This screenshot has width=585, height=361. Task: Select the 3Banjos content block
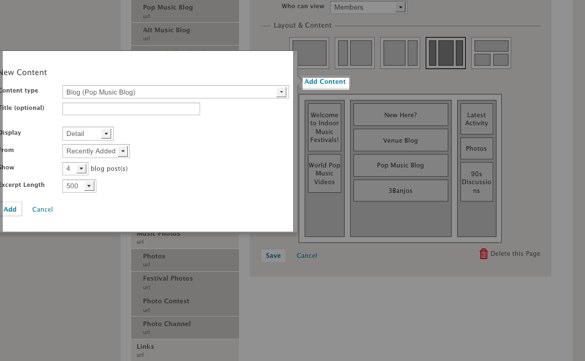[401, 191]
